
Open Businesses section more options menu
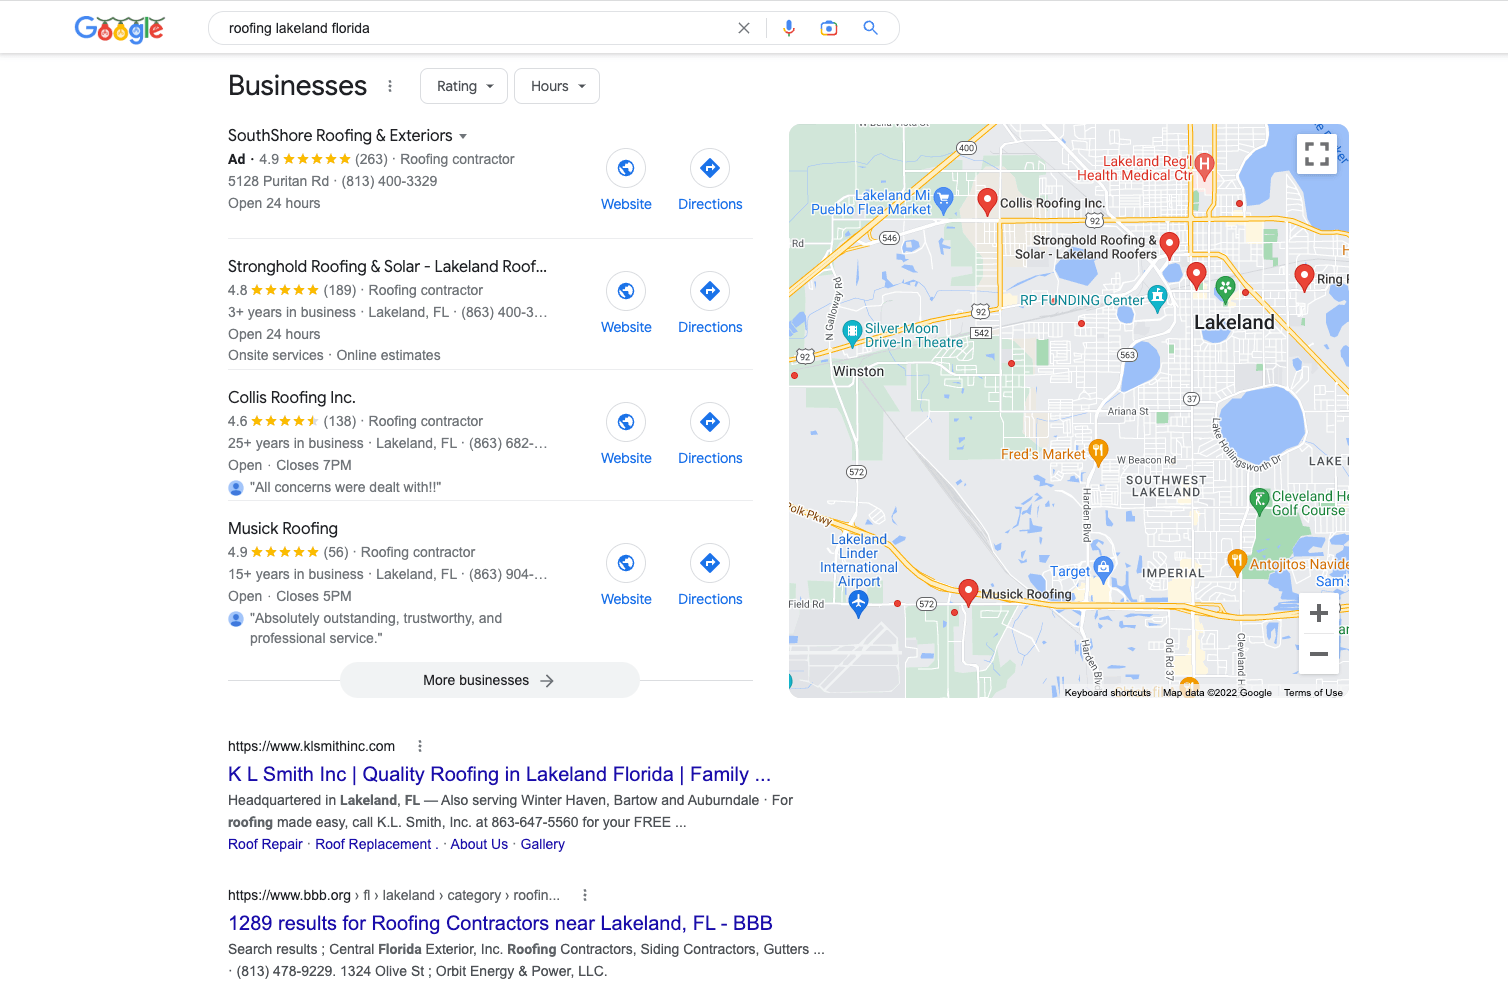pyautogui.click(x=390, y=86)
